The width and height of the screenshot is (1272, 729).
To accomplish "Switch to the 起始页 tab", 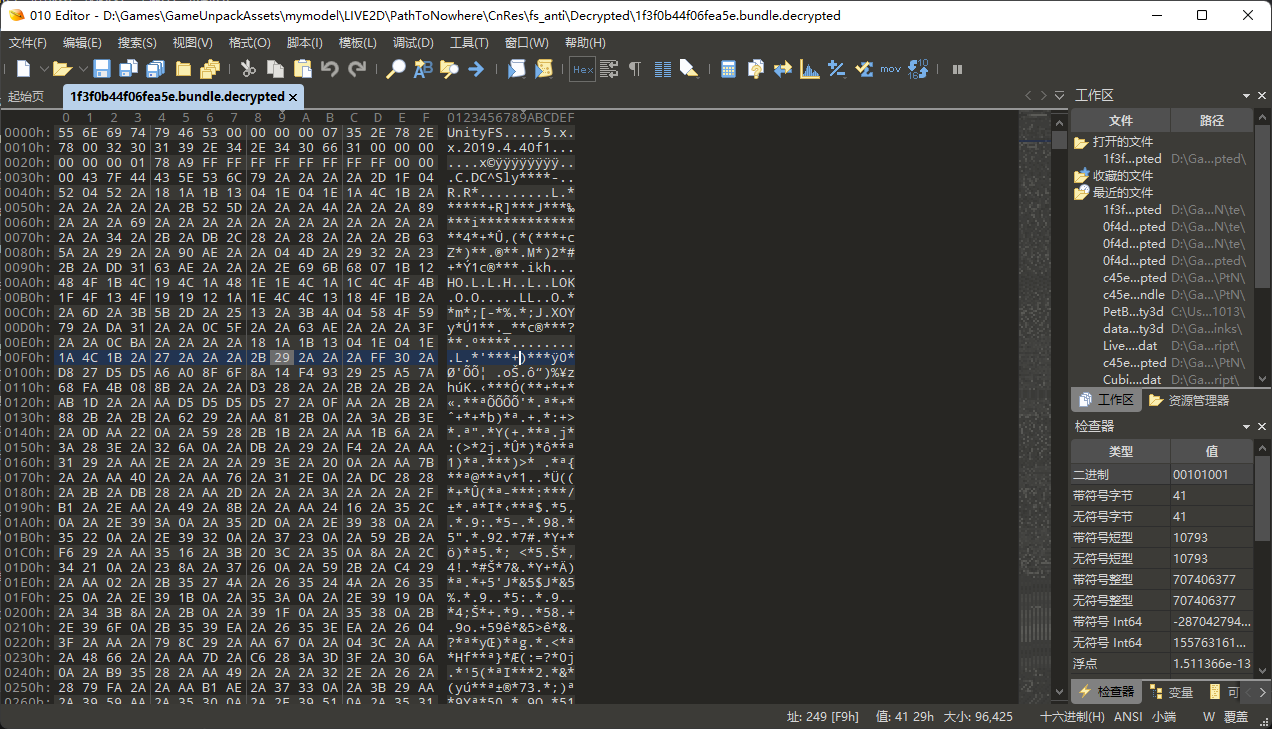I will coord(26,97).
